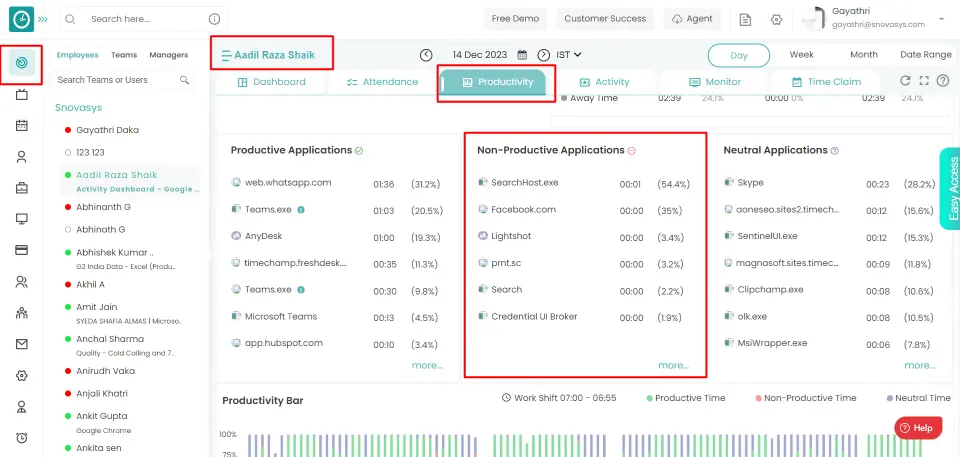The image size is (960, 457).
Task: Open the alarm clock sidebar icon
Action: click(x=21, y=437)
